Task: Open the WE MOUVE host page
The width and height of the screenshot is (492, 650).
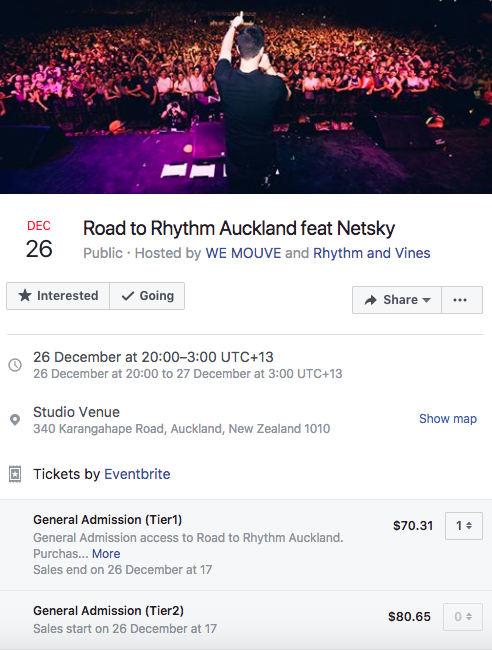Action: tap(243, 253)
